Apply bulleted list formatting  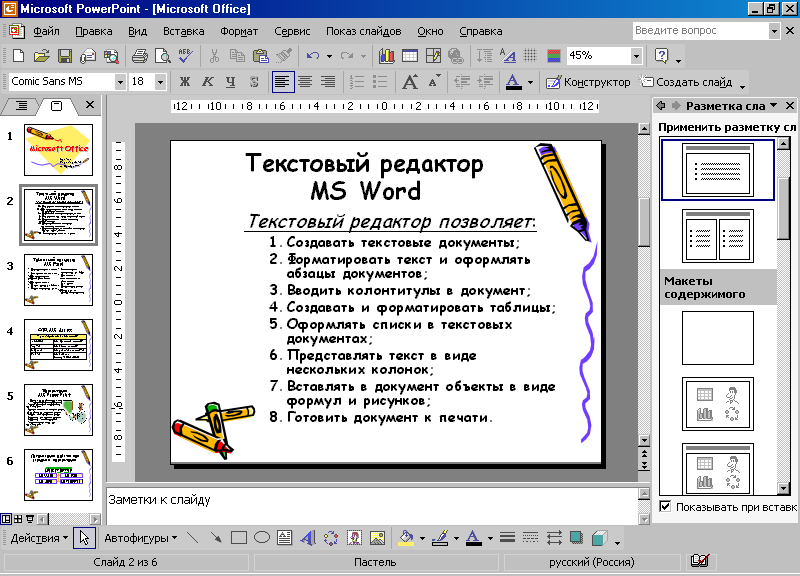pyautogui.click(x=380, y=82)
